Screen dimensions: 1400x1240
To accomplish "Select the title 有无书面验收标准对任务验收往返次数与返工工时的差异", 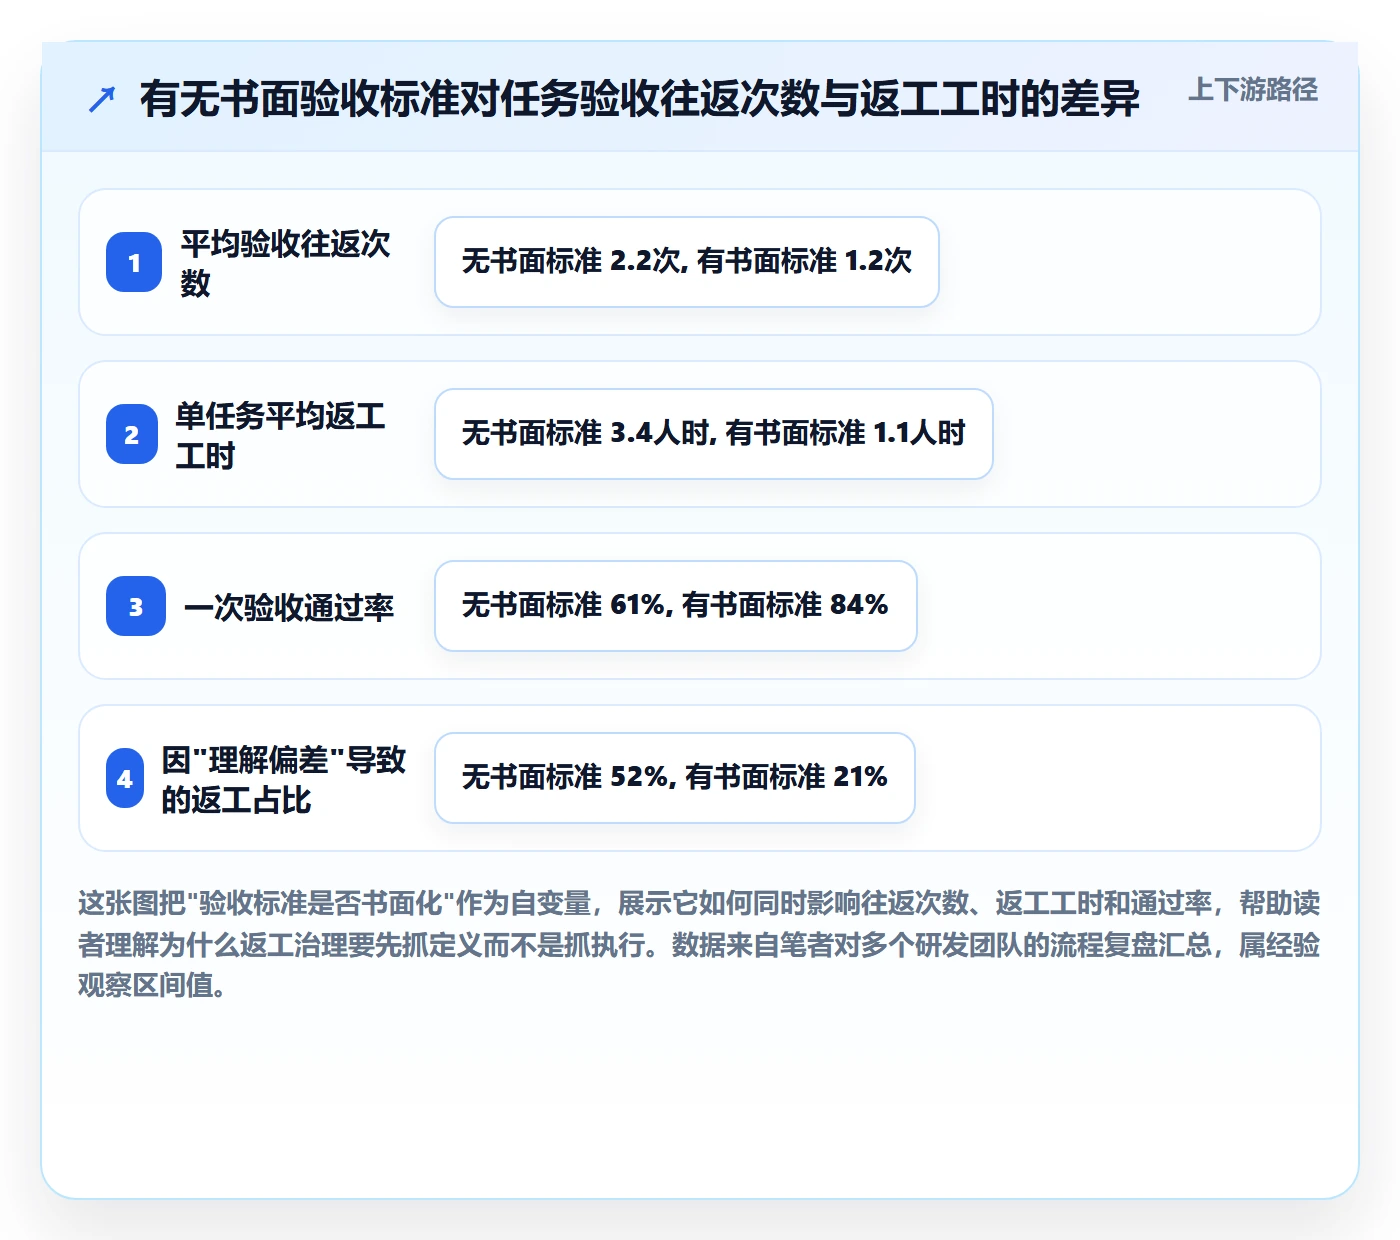I will coord(640,99).
